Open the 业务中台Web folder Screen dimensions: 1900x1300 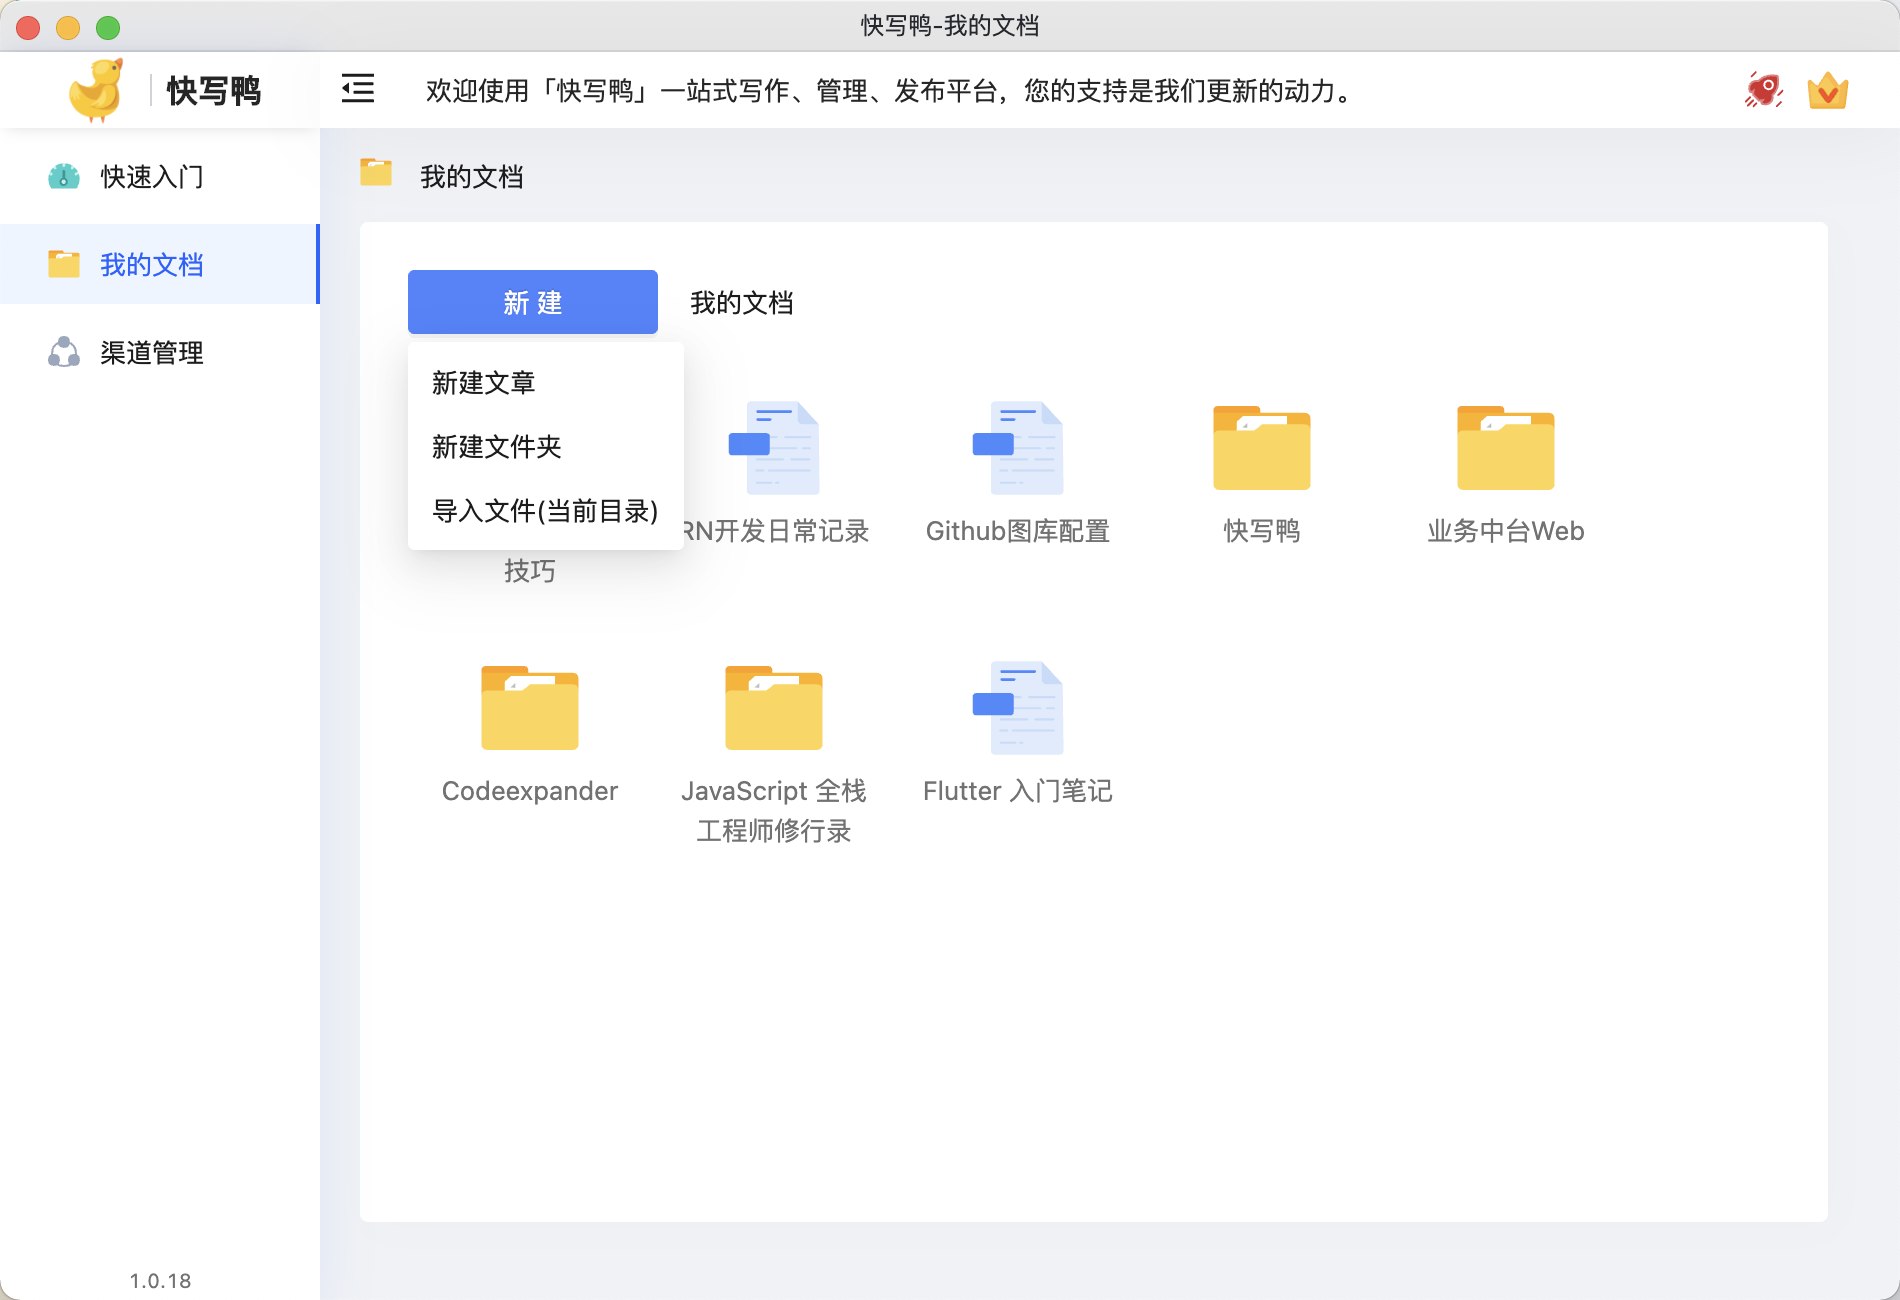(x=1504, y=447)
